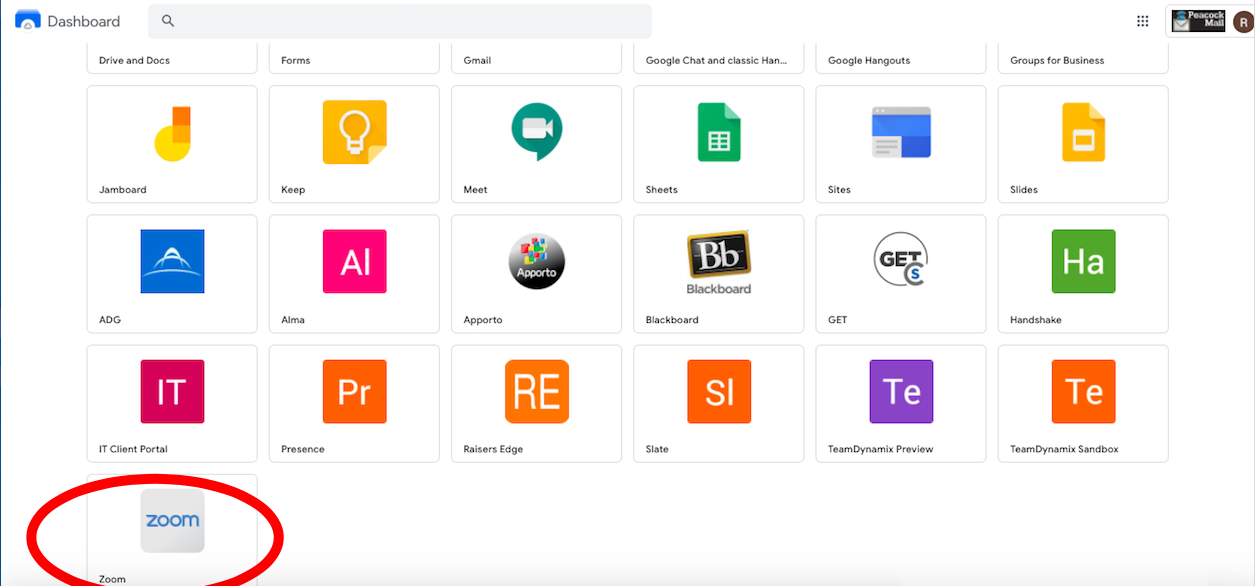1255x586 pixels.
Task: Open the Meet video camera icon
Action: click(x=537, y=132)
